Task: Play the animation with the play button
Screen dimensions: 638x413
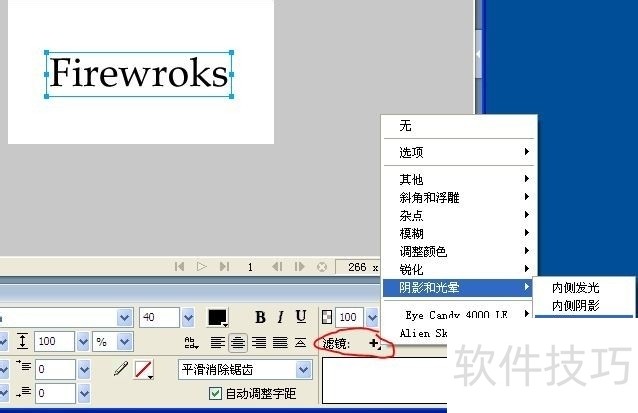Action: (201, 267)
